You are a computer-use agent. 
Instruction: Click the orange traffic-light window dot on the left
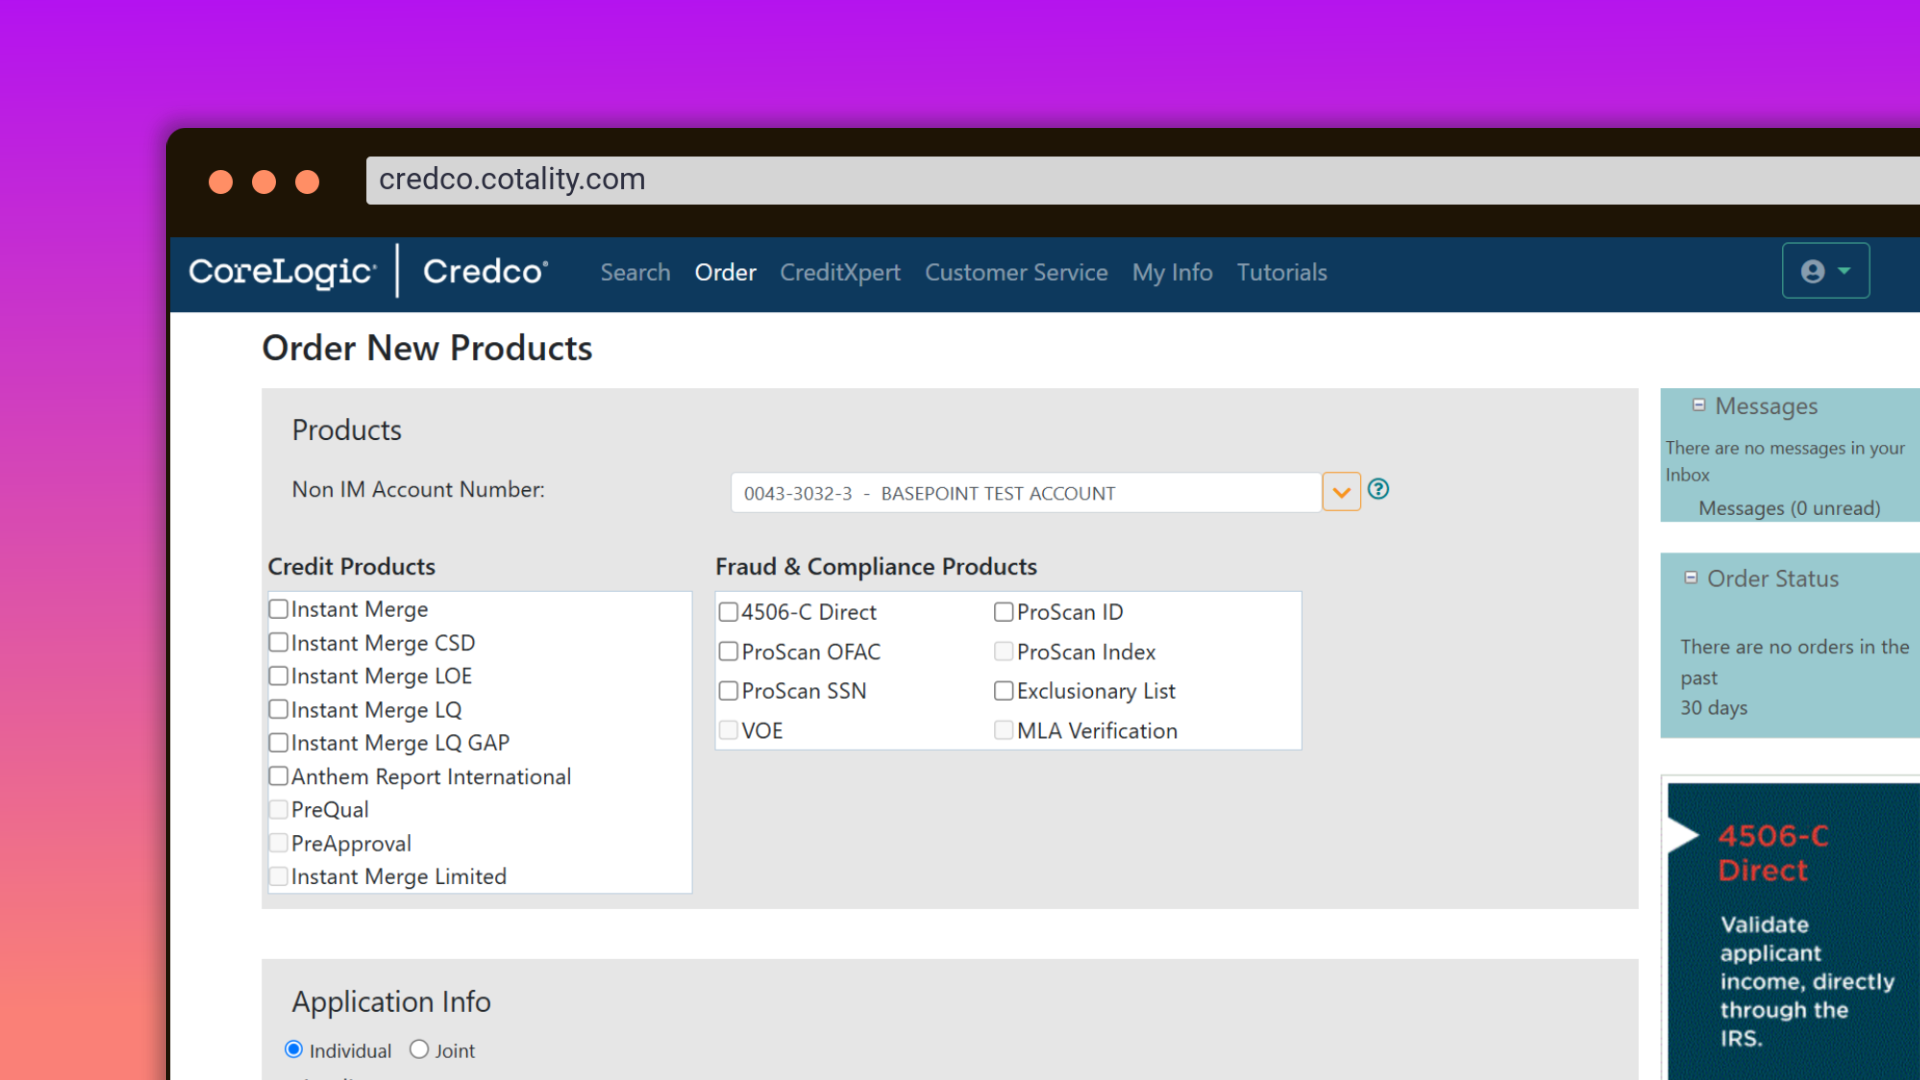point(221,181)
